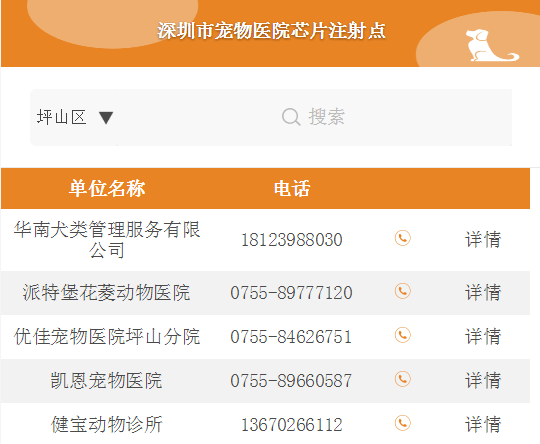This screenshot has width=540, height=444.
Task: Open 详情 for 华南犬类管理服务有限公司
Action: 483,239
